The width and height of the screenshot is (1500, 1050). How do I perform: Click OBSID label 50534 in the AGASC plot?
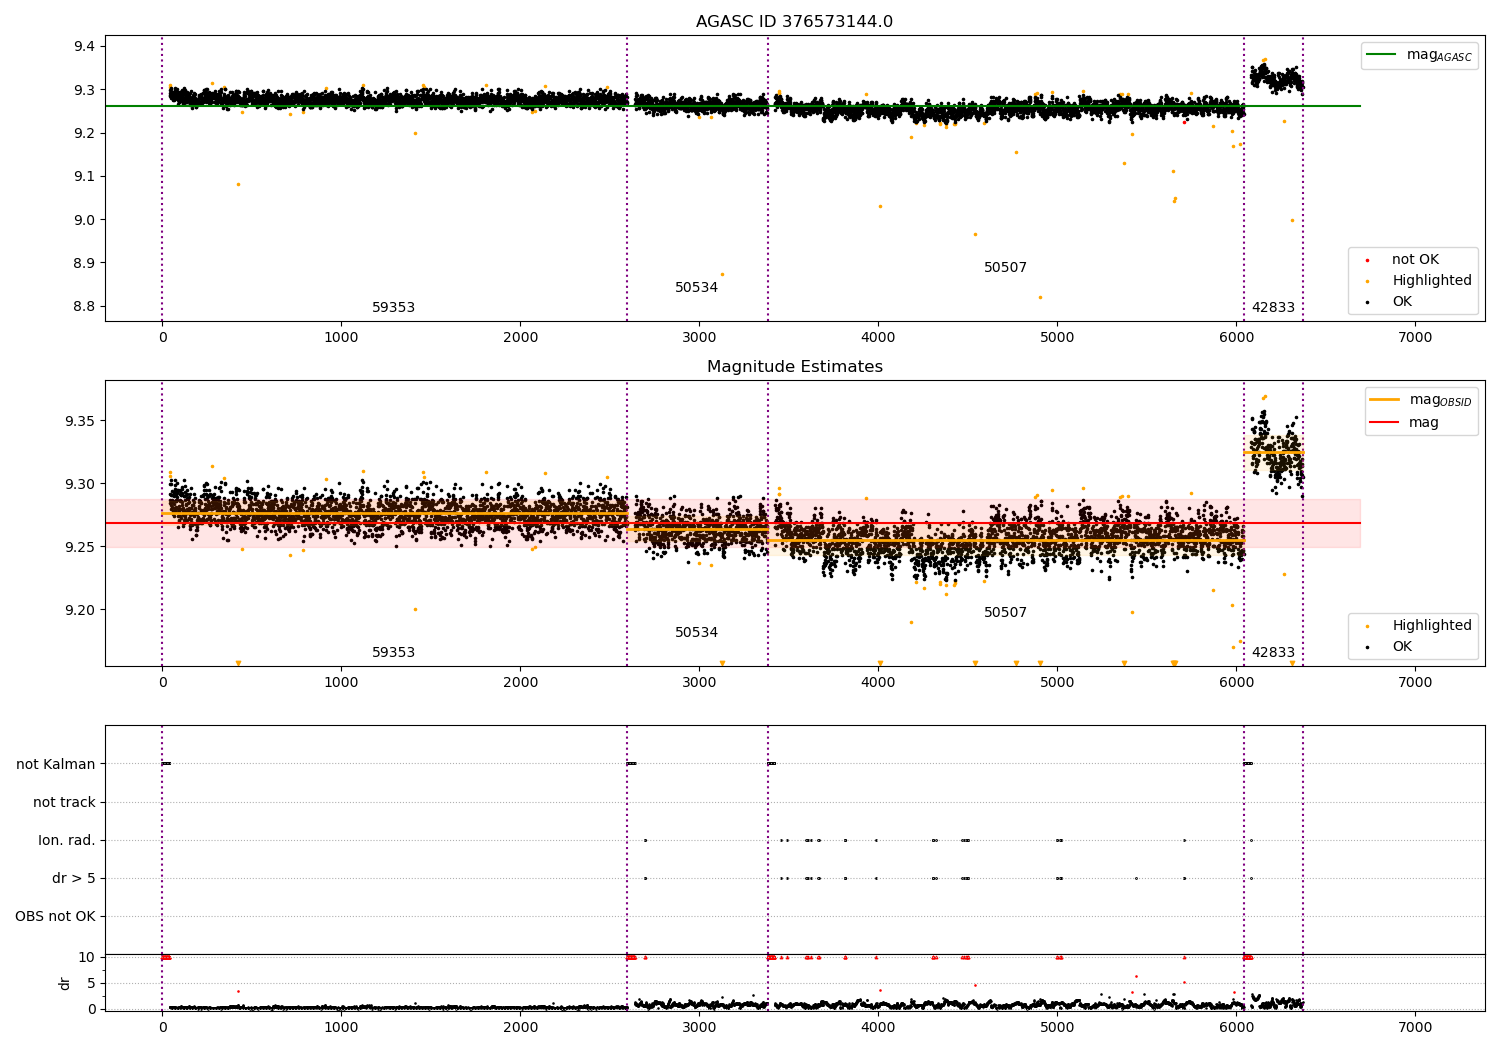pos(696,288)
